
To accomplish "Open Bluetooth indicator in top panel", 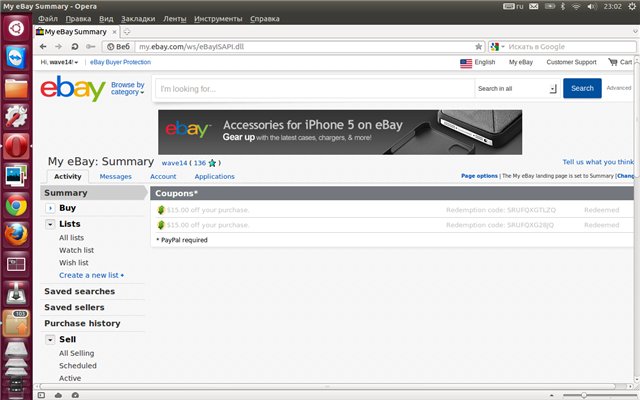I will (563, 6).
